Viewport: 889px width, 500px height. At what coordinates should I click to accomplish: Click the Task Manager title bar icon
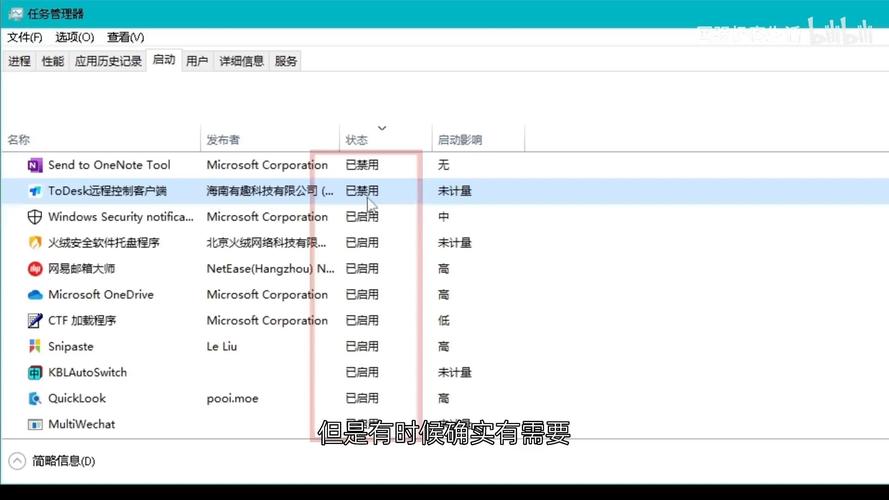point(15,14)
